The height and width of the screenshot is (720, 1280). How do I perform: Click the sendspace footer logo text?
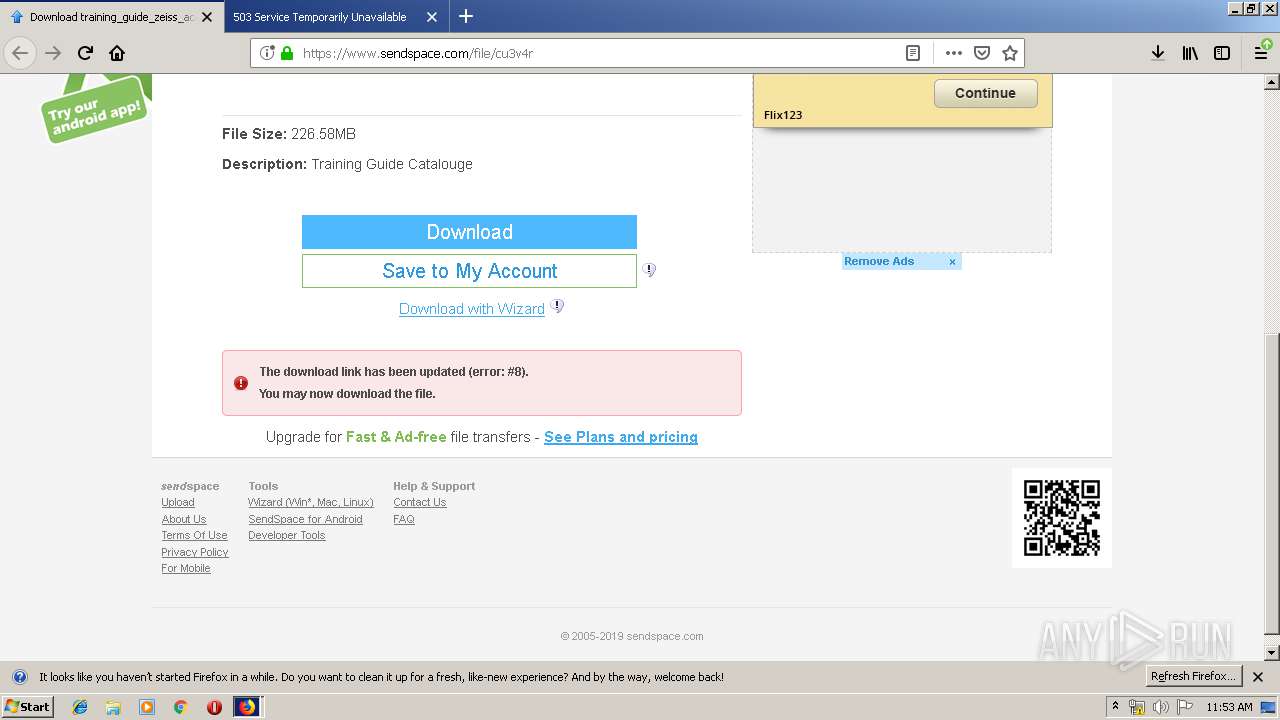pos(190,486)
